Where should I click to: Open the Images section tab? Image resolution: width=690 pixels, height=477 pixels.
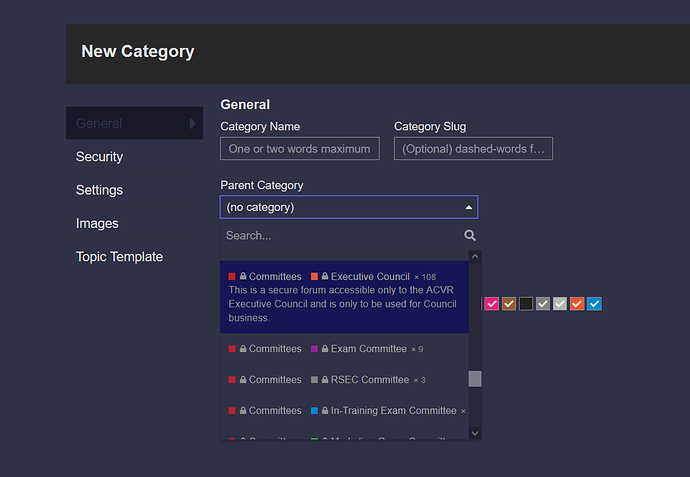134,224
